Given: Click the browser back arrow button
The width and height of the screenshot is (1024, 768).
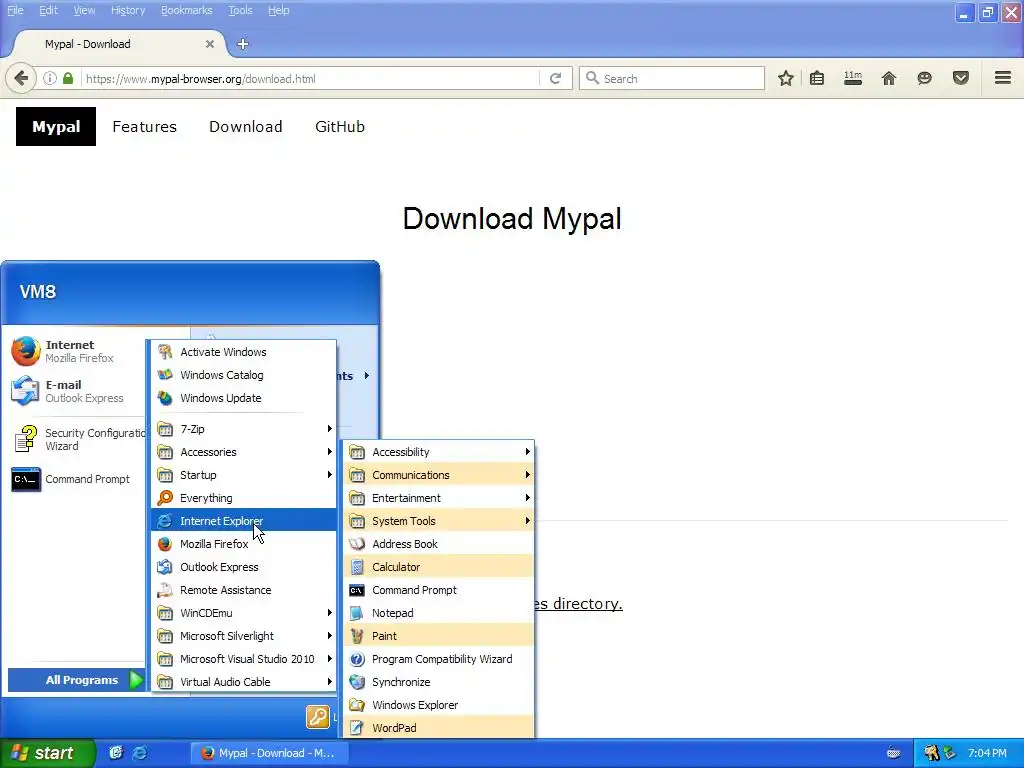Looking at the screenshot, I should click(x=20, y=78).
